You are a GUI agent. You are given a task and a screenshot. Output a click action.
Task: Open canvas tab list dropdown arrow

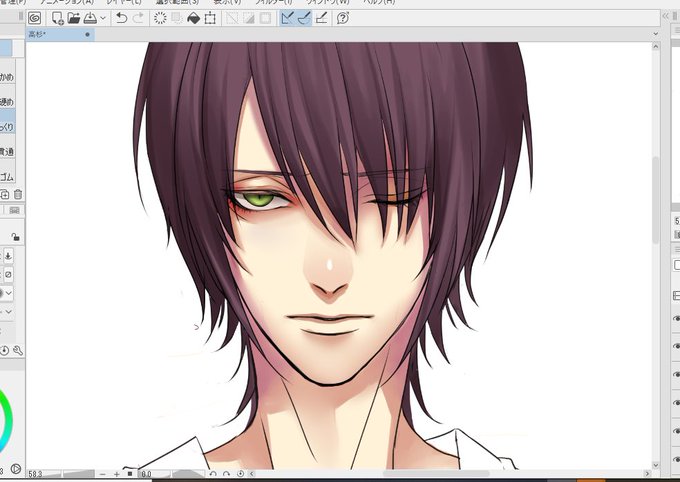coord(655,34)
